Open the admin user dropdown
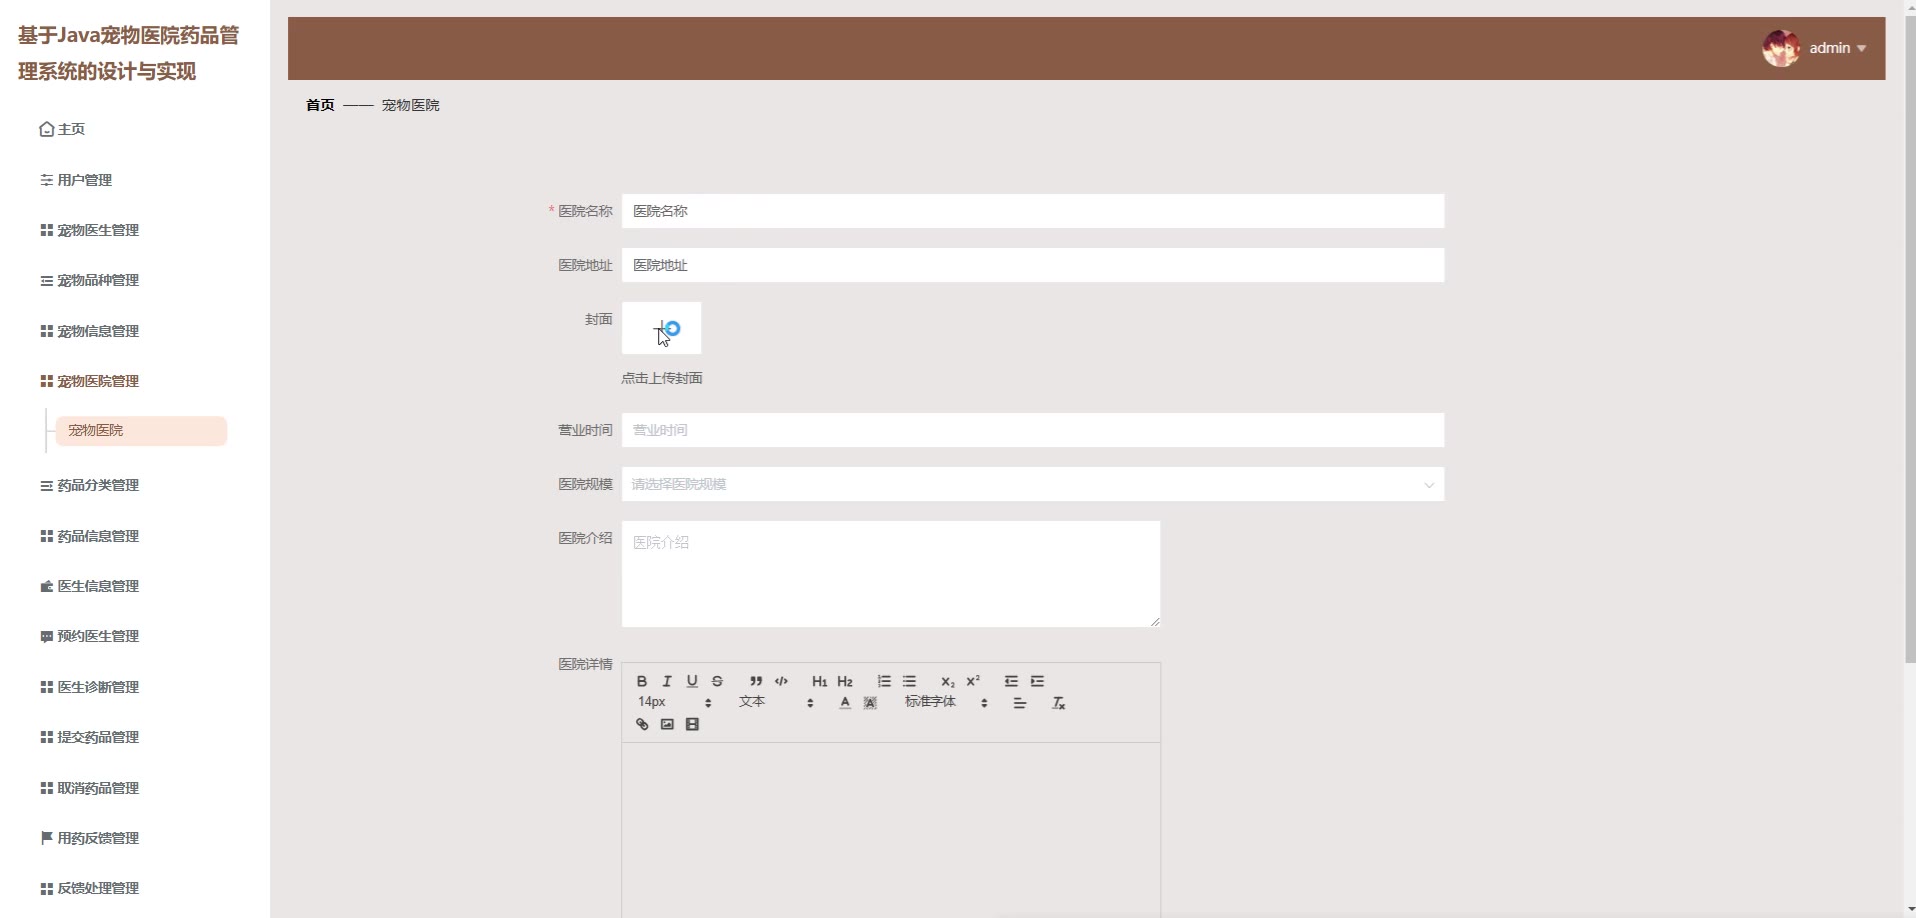The height and width of the screenshot is (918, 1916). pyautogui.click(x=1838, y=48)
